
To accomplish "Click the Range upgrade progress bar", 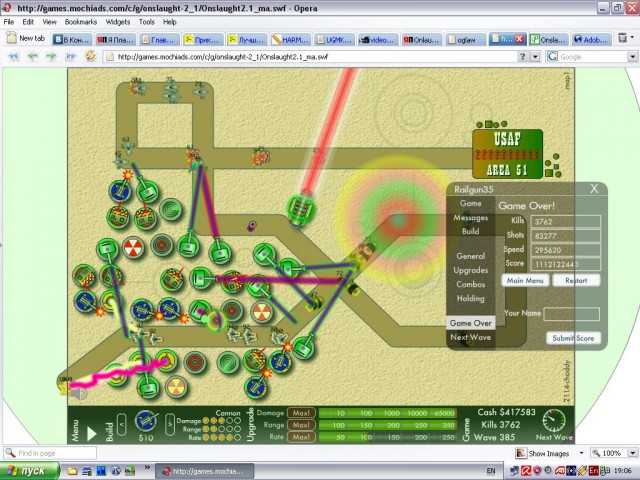I will 387,425.
